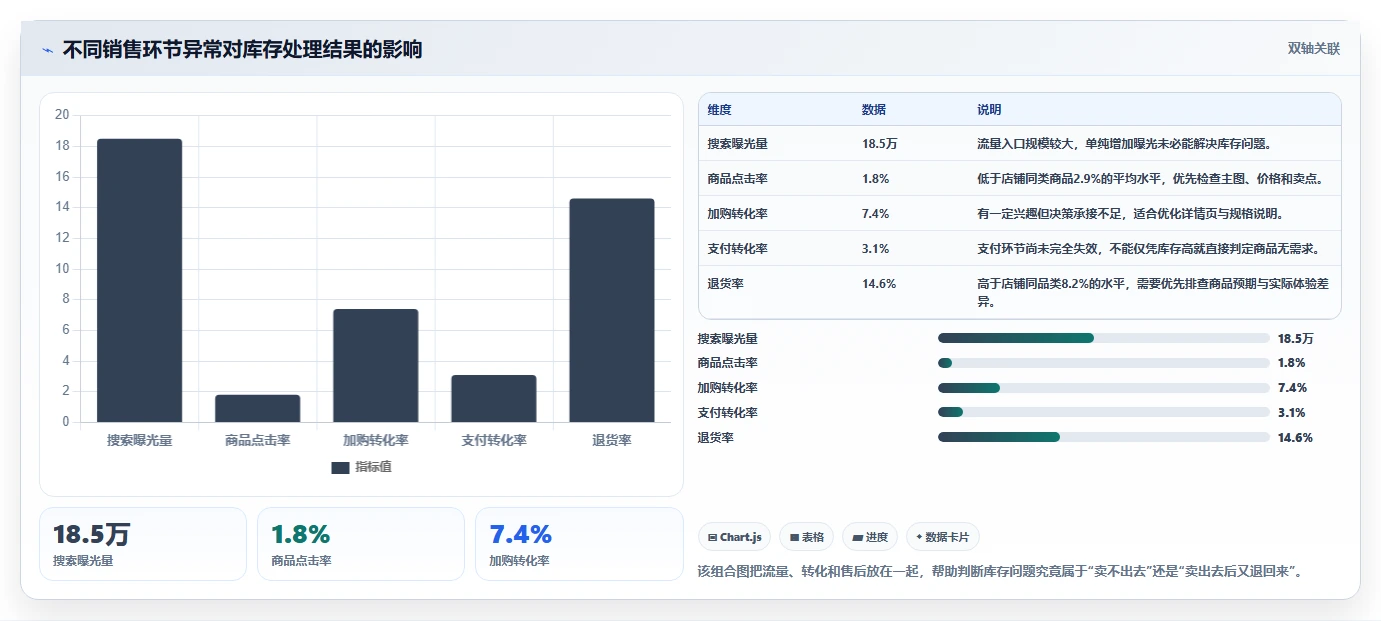Click the 7.4% value in the table
The width and height of the screenshot is (1381, 621).
(x=875, y=214)
